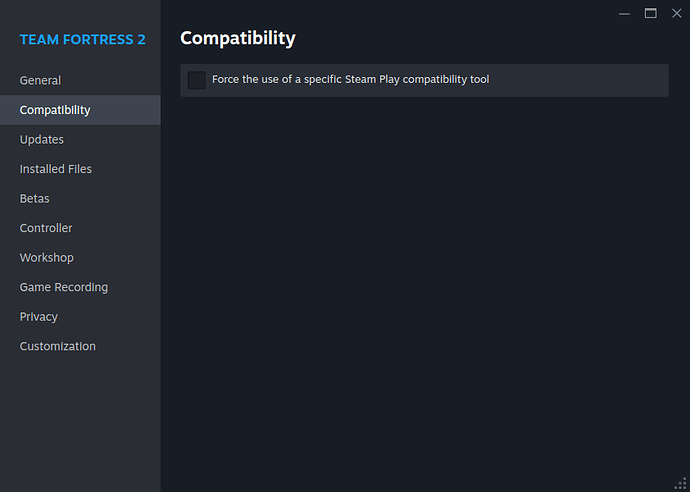Screen dimensions: 690x492
Task: Click the Compatibility page heading
Action: (238, 39)
